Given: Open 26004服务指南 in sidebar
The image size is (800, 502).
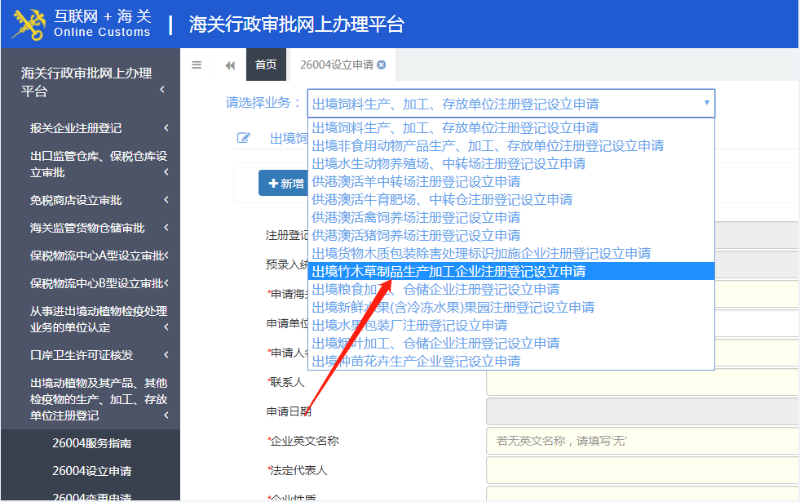Looking at the screenshot, I should 91,443.
